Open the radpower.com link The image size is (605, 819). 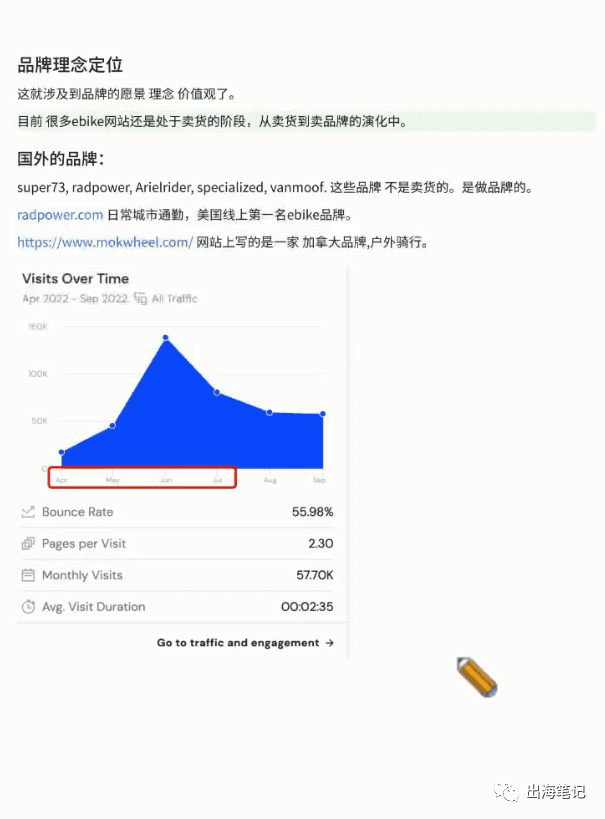[x=60, y=215]
